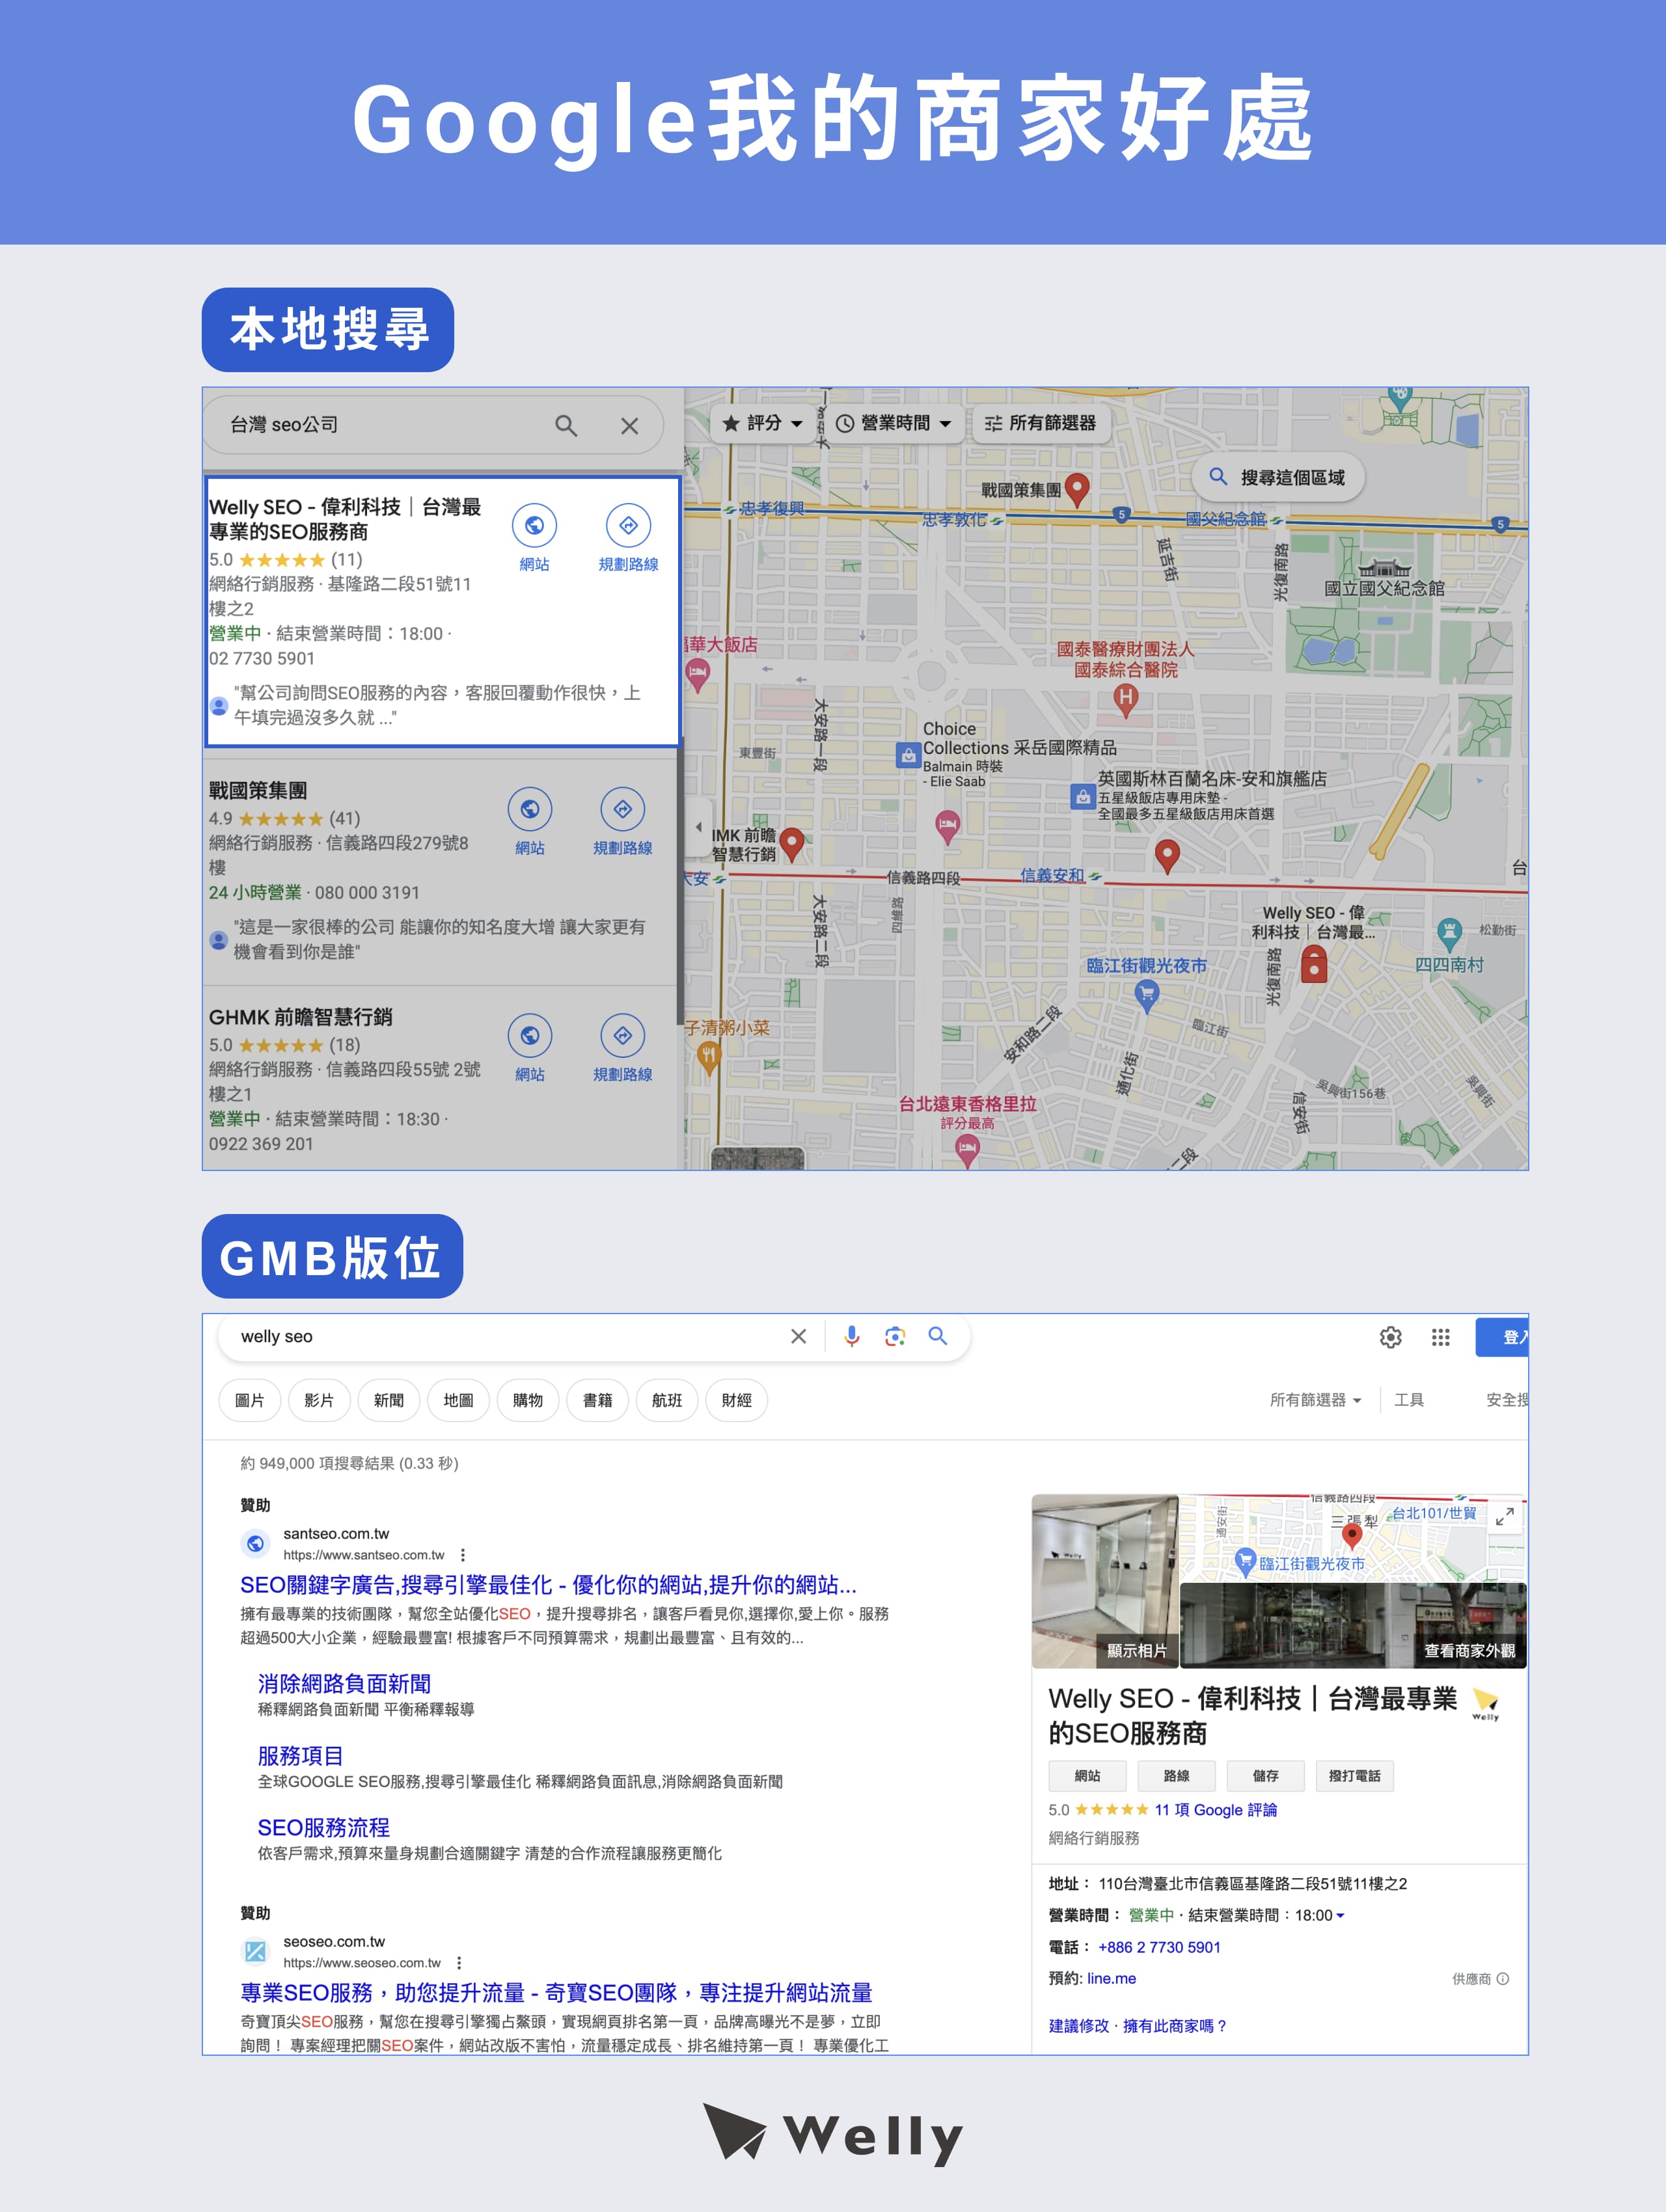The image size is (1666, 2212).
Task: Click 規劃路線 icon for GHMK 前瞻智慧行銷
Action: (622, 1035)
